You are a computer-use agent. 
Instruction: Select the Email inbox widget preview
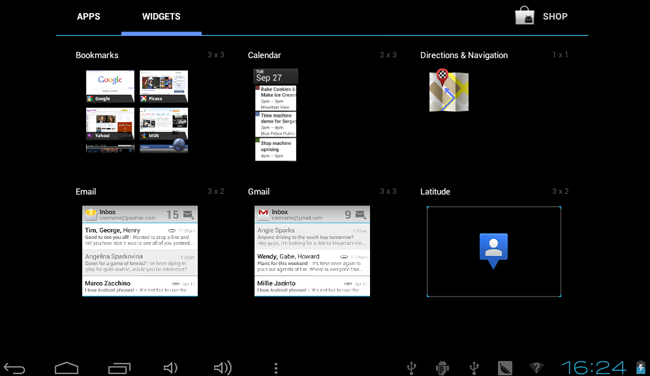140,251
